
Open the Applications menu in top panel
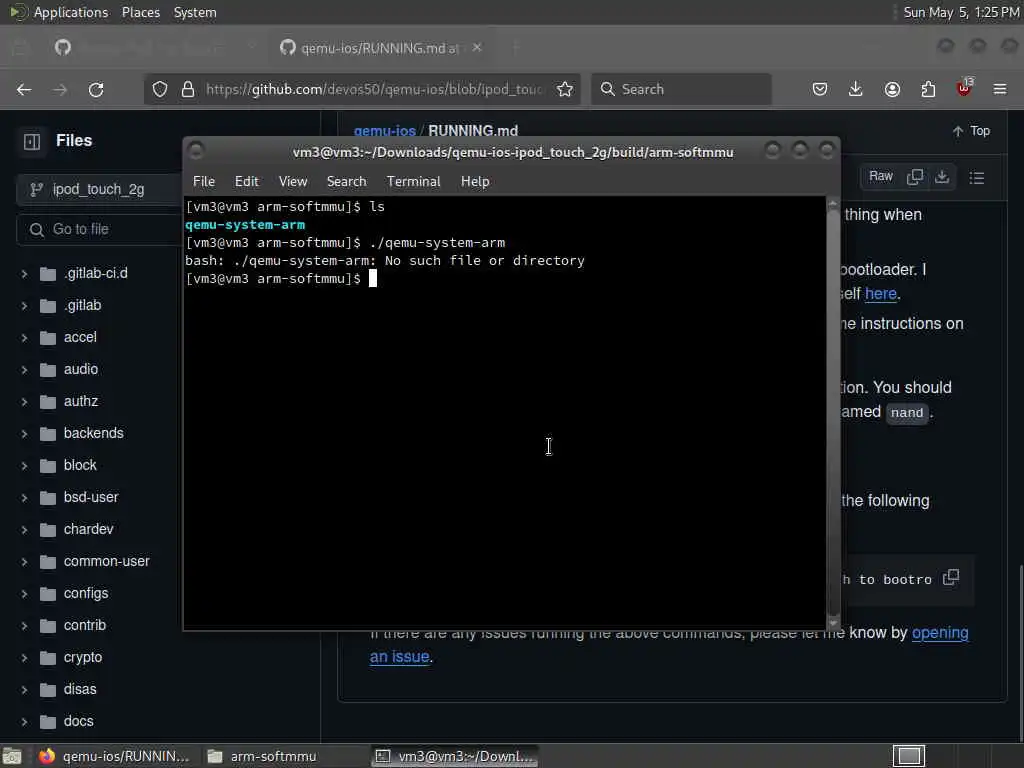pos(71,12)
